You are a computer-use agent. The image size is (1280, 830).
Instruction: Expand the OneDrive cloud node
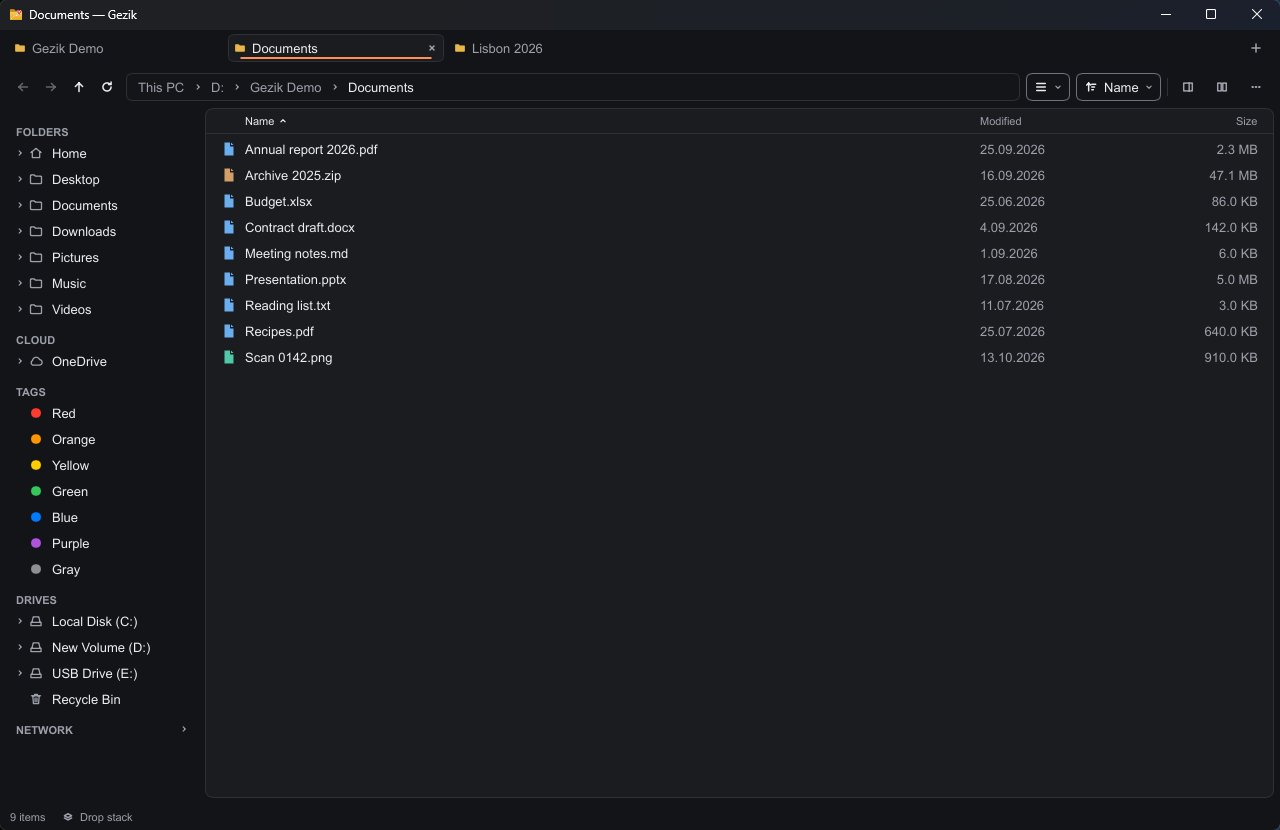click(20, 361)
